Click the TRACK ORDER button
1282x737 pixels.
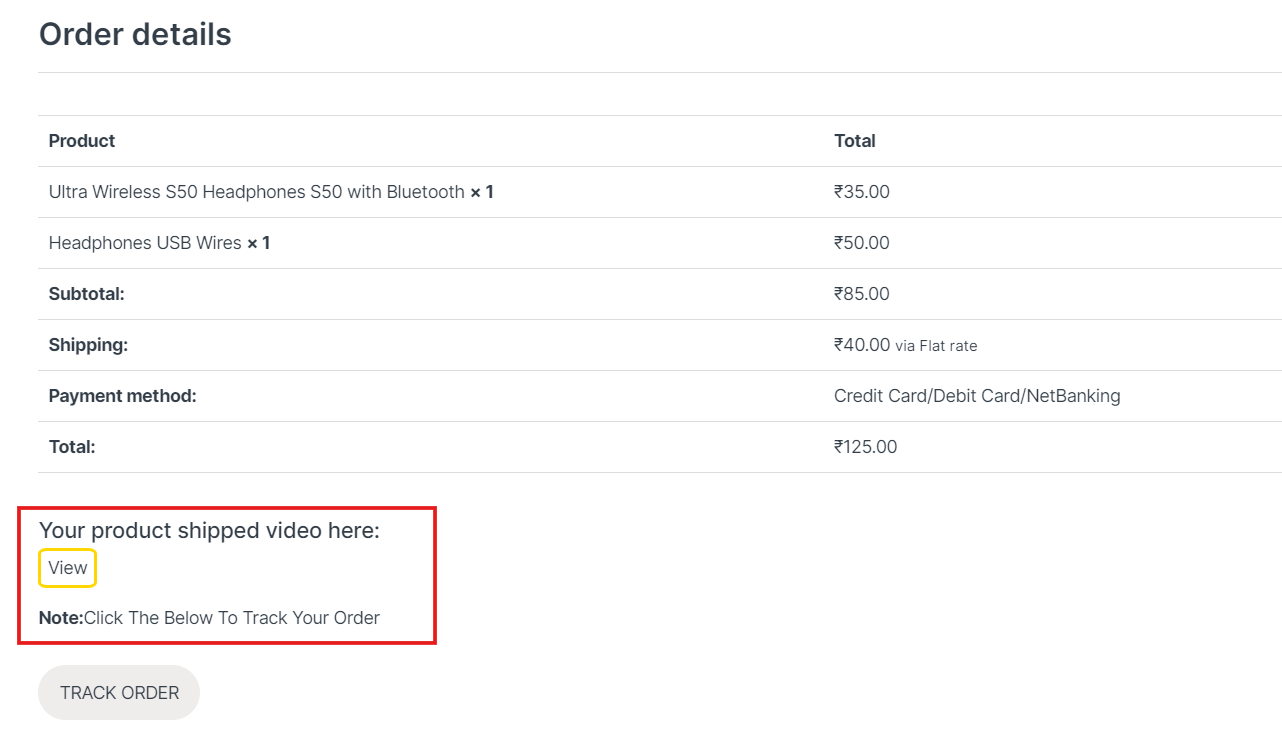(119, 692)
